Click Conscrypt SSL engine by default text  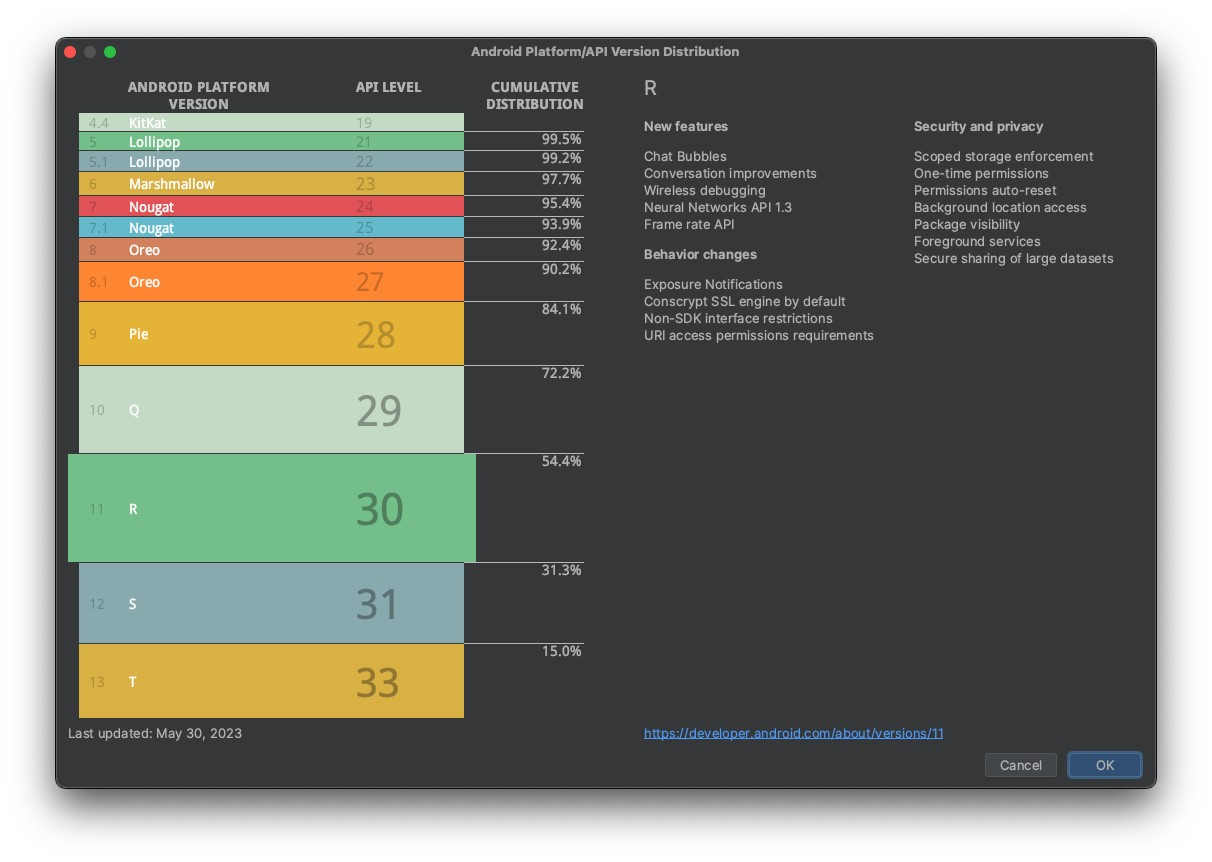pyautogui.click(x=744, y=301)
